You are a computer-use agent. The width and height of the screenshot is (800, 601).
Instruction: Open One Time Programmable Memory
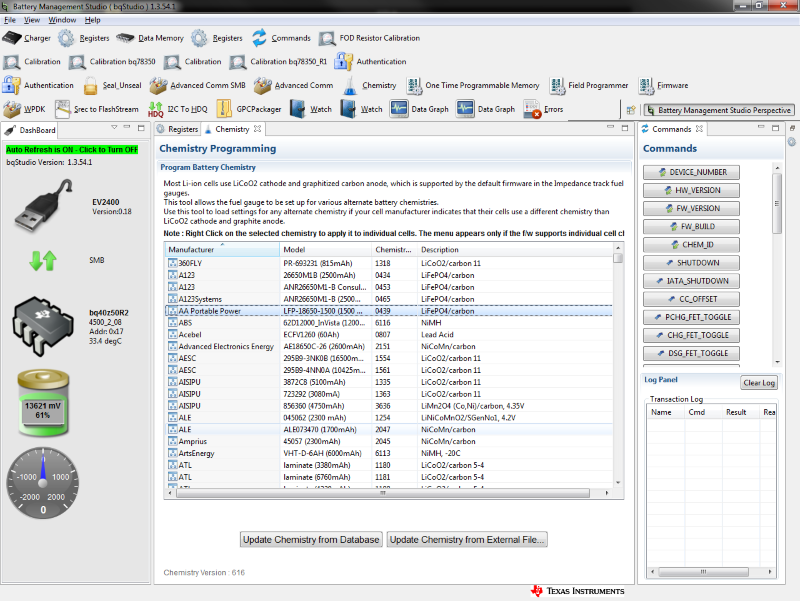[473, 85]
